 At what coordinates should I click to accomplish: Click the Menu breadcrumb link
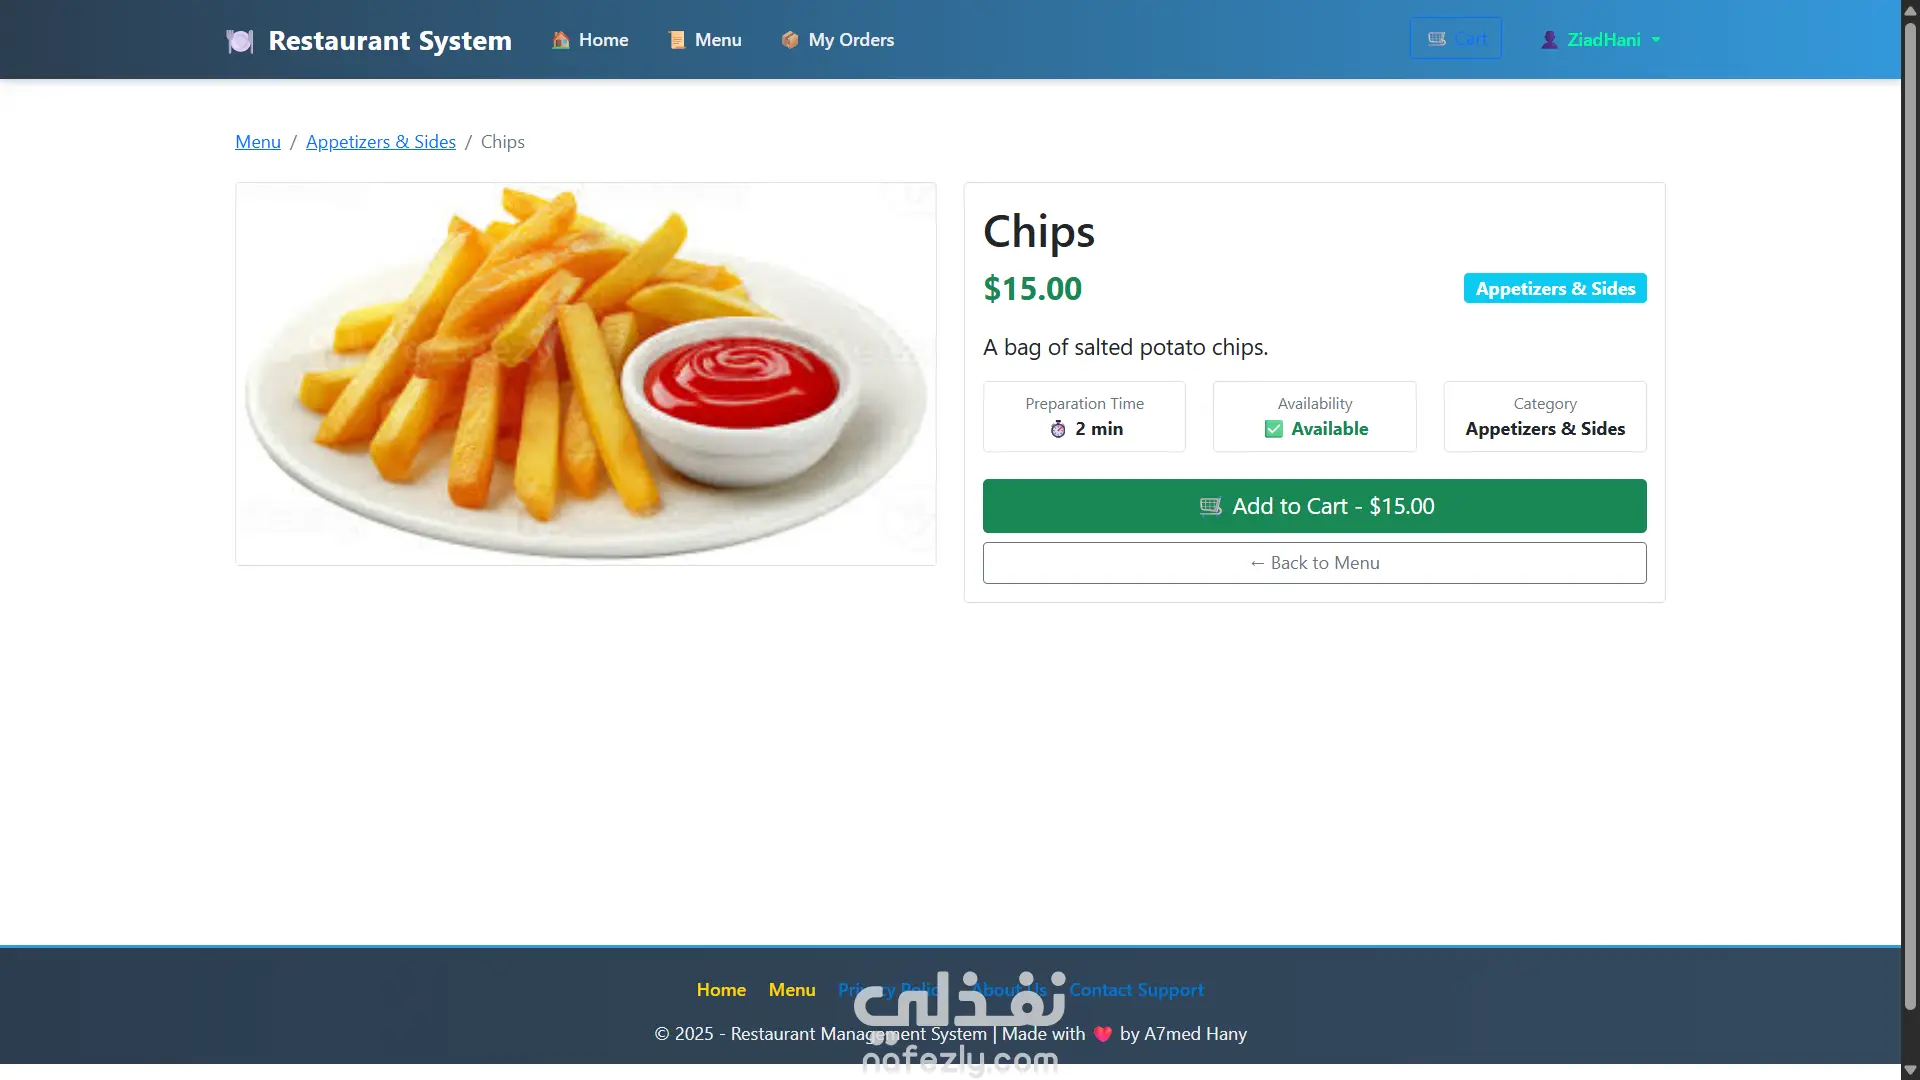pyautogui.click(x=258, y=142)
